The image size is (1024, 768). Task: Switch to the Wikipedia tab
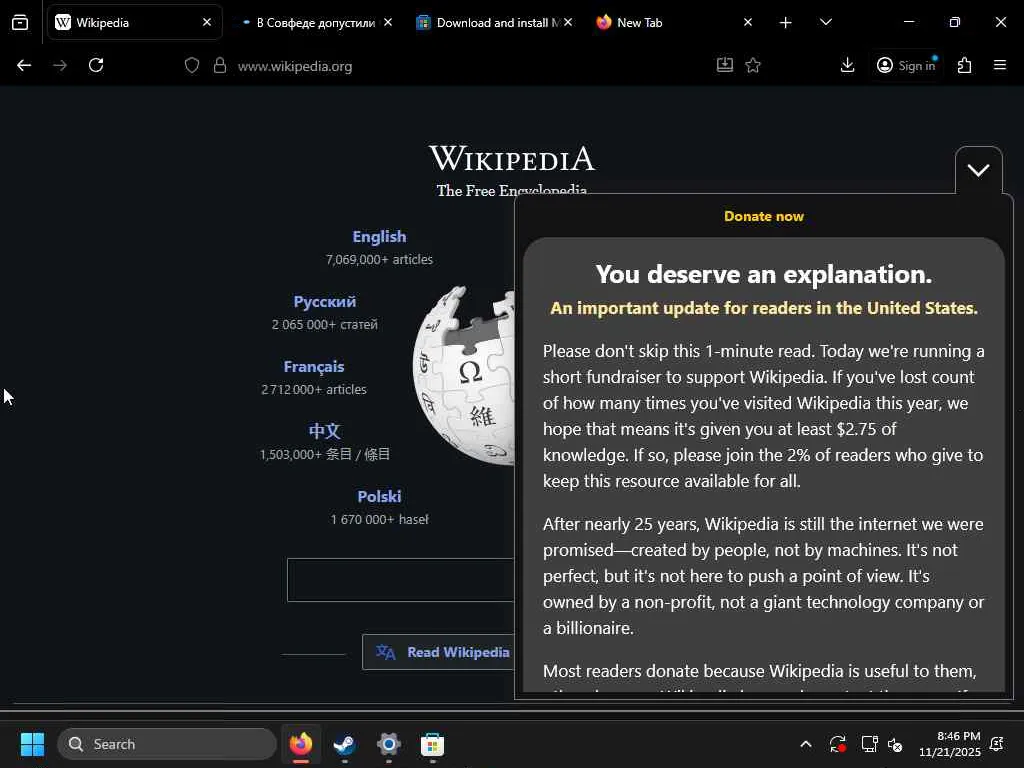tap(135, 23)
